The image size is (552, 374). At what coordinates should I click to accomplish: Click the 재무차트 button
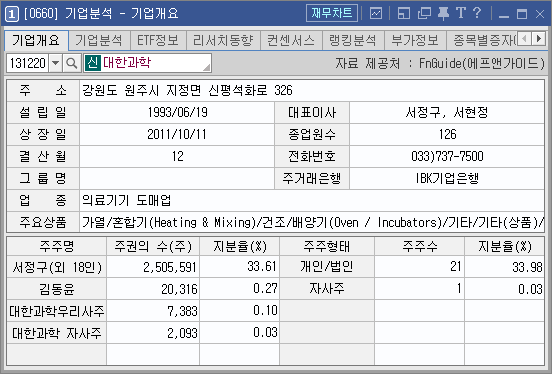pyautogui.click(x=332, y=13)
